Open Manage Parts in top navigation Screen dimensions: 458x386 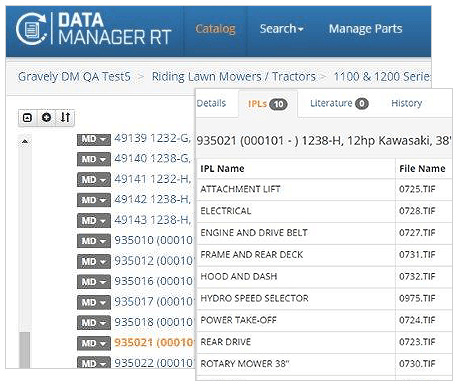pyautogui.click(x=365, y=29)
